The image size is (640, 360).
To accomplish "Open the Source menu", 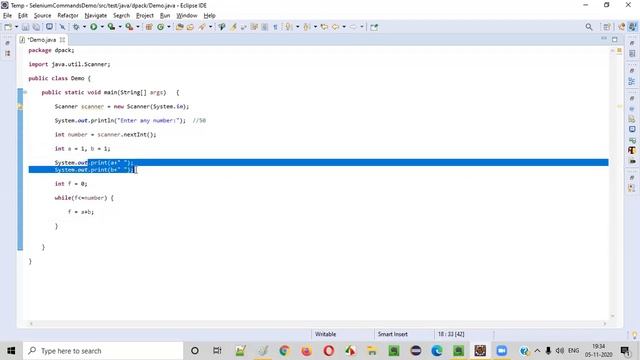I will coord(42,16).
